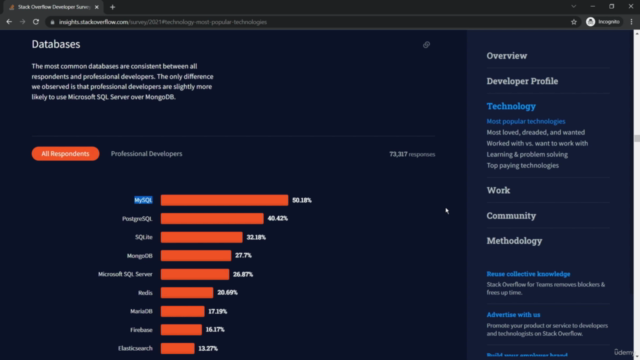This screenshot has height=360, width=640.
Task: Click the Microsoft SQL Server bar
Action: (195, 274)
